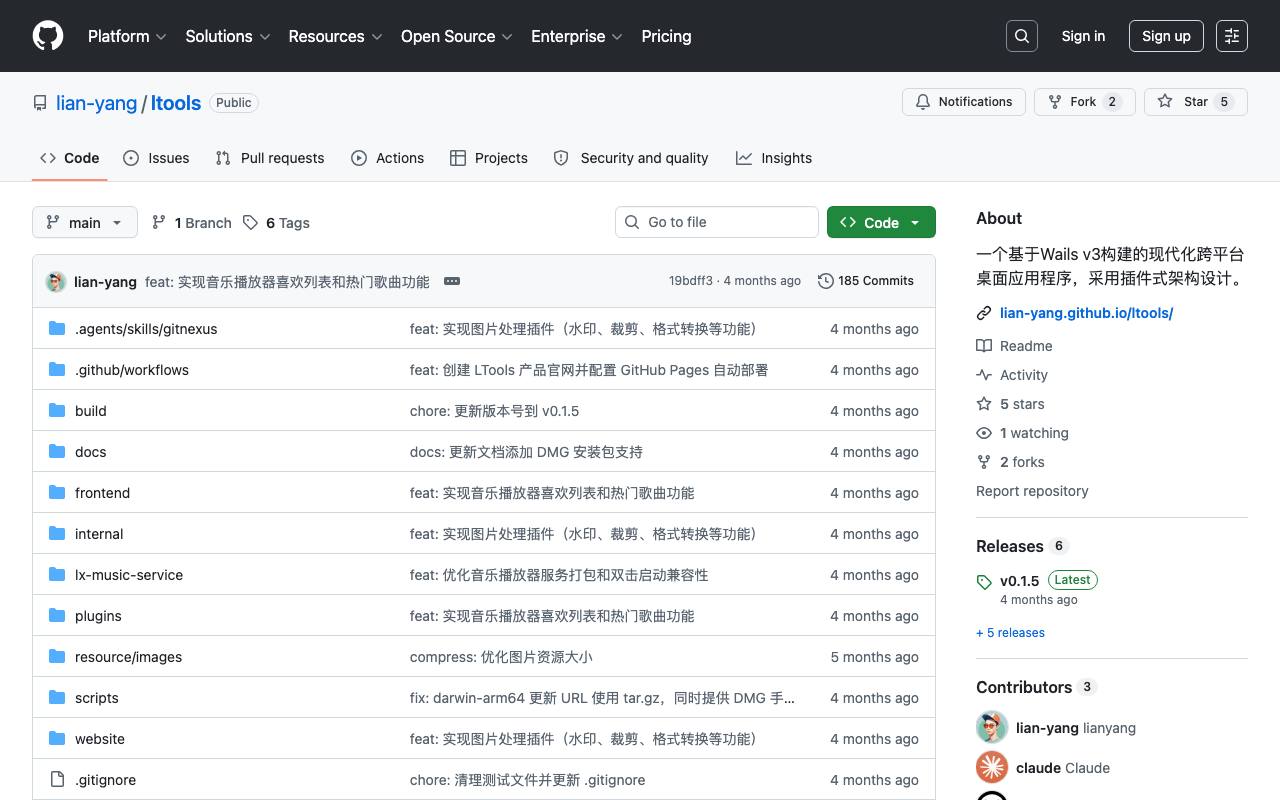Expand the Open Source menu
This screenshot has width=1280, height=800.
point(457,36)
